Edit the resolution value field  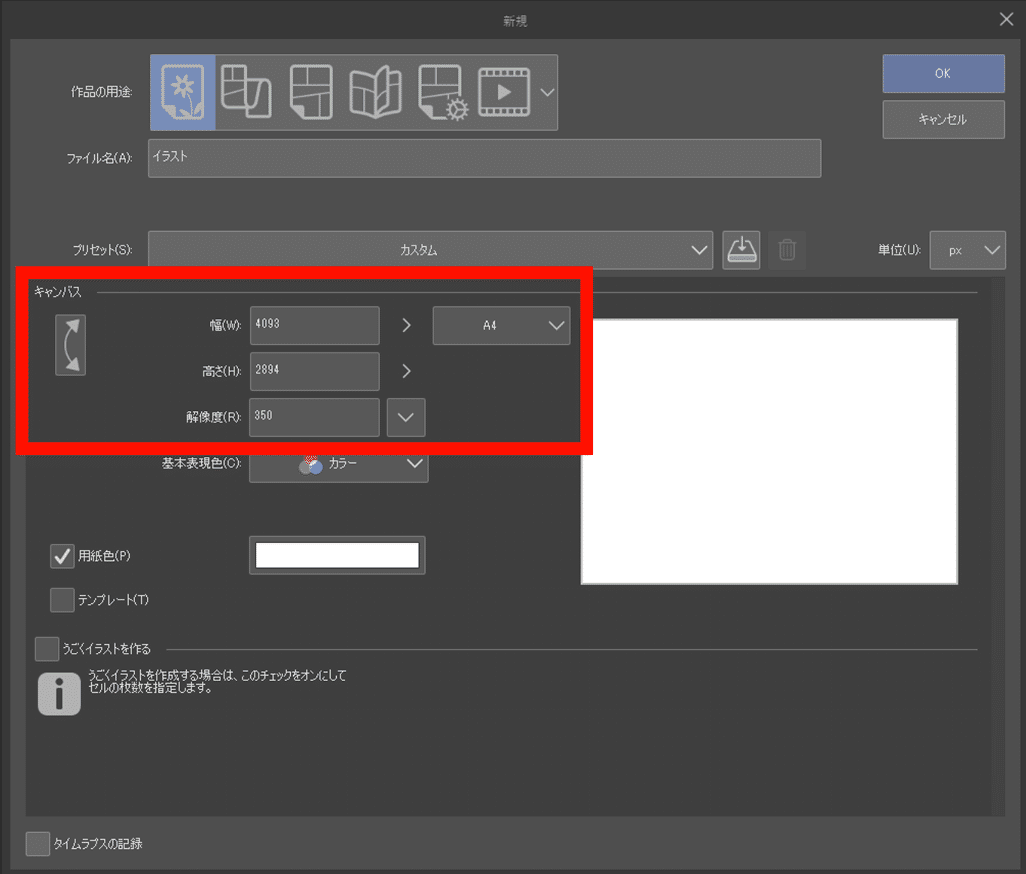click(314, 417)
